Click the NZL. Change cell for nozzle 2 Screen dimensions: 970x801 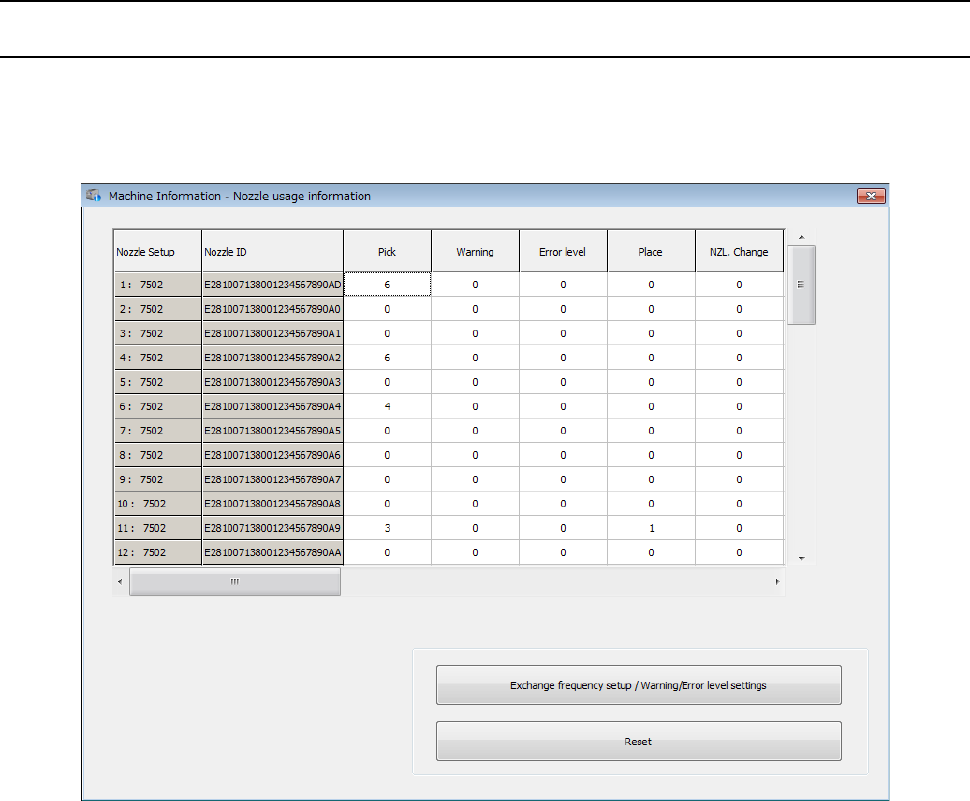click(x=739, y=309)
